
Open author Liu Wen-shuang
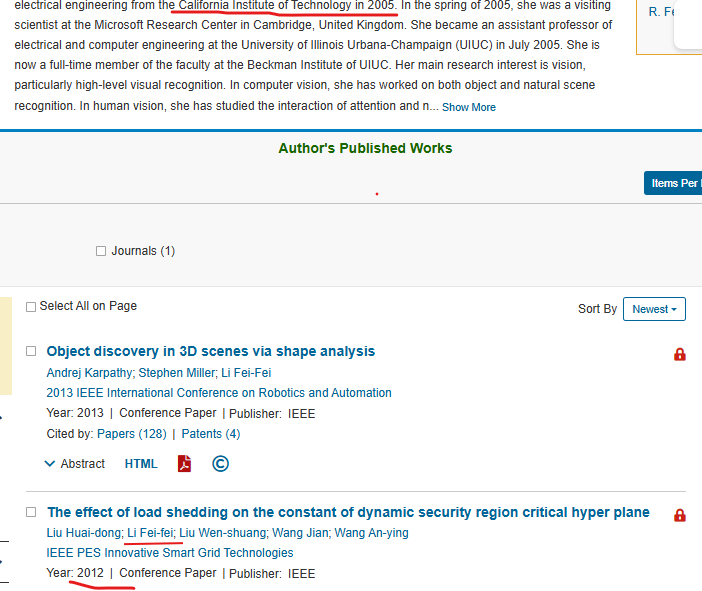[x=223, y=533]
